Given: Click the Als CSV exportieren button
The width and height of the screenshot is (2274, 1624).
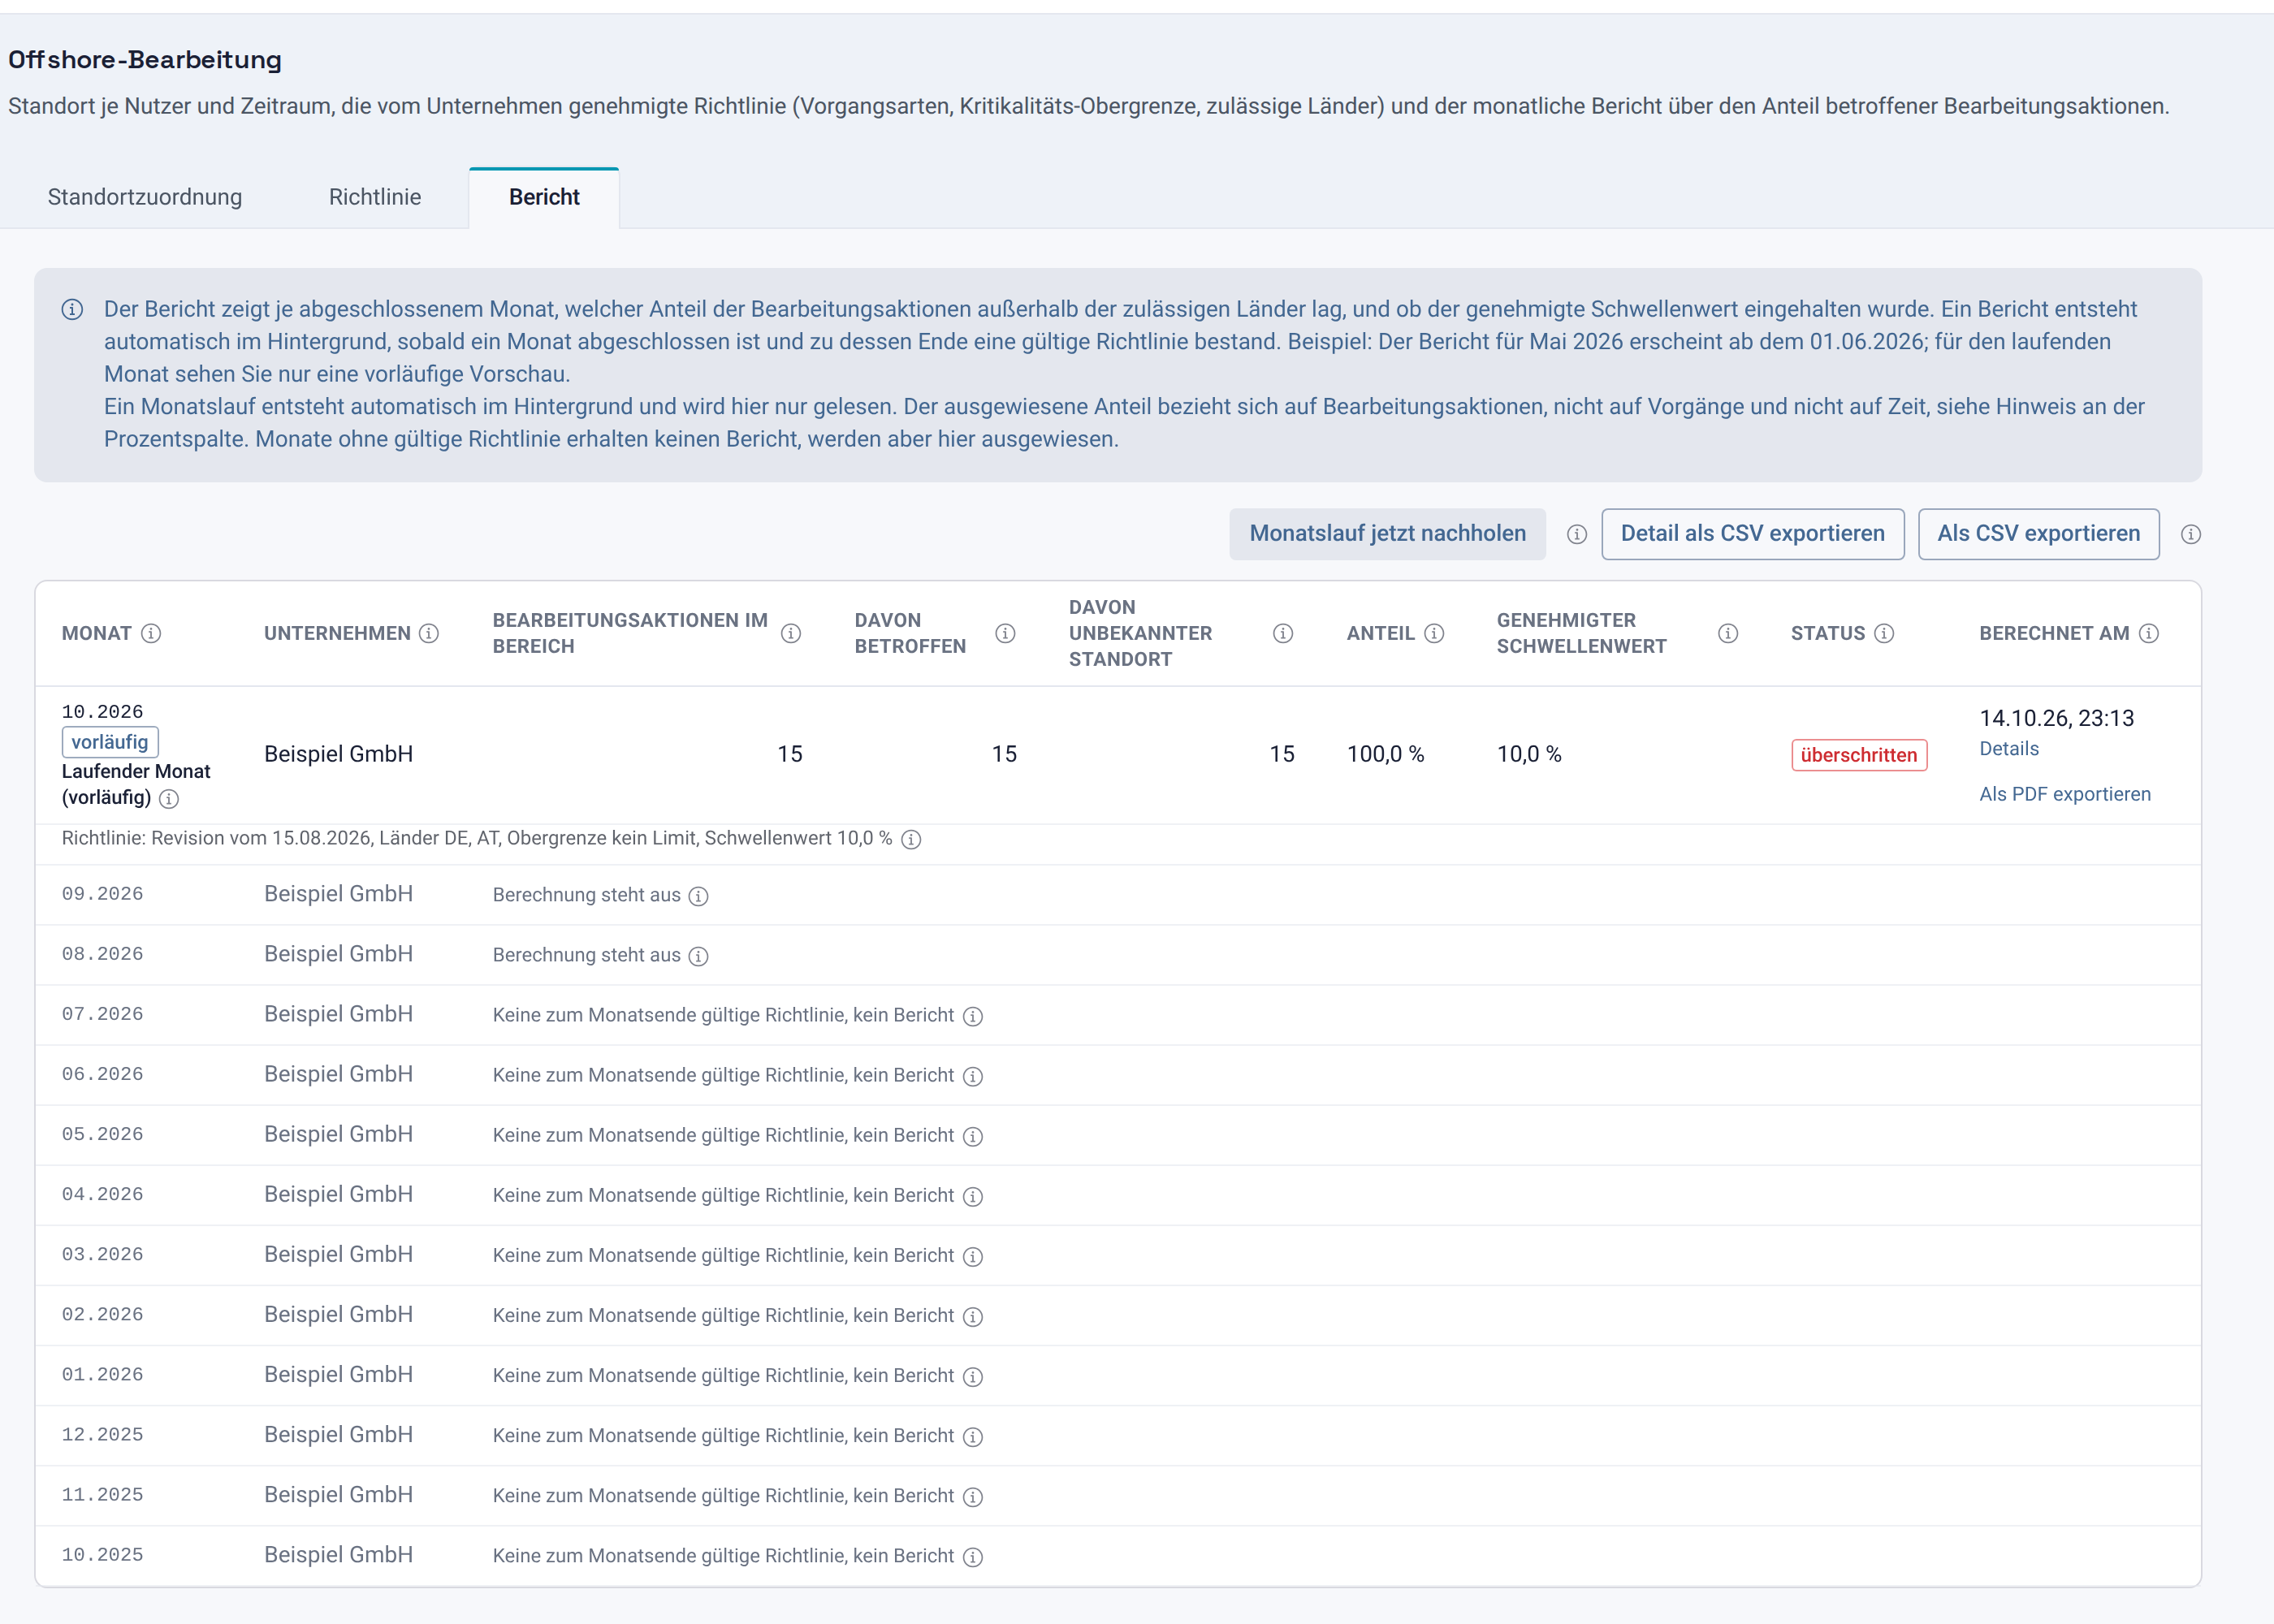Looking at the screenshot, I should pyautogui.click(x=2038, y=534).
